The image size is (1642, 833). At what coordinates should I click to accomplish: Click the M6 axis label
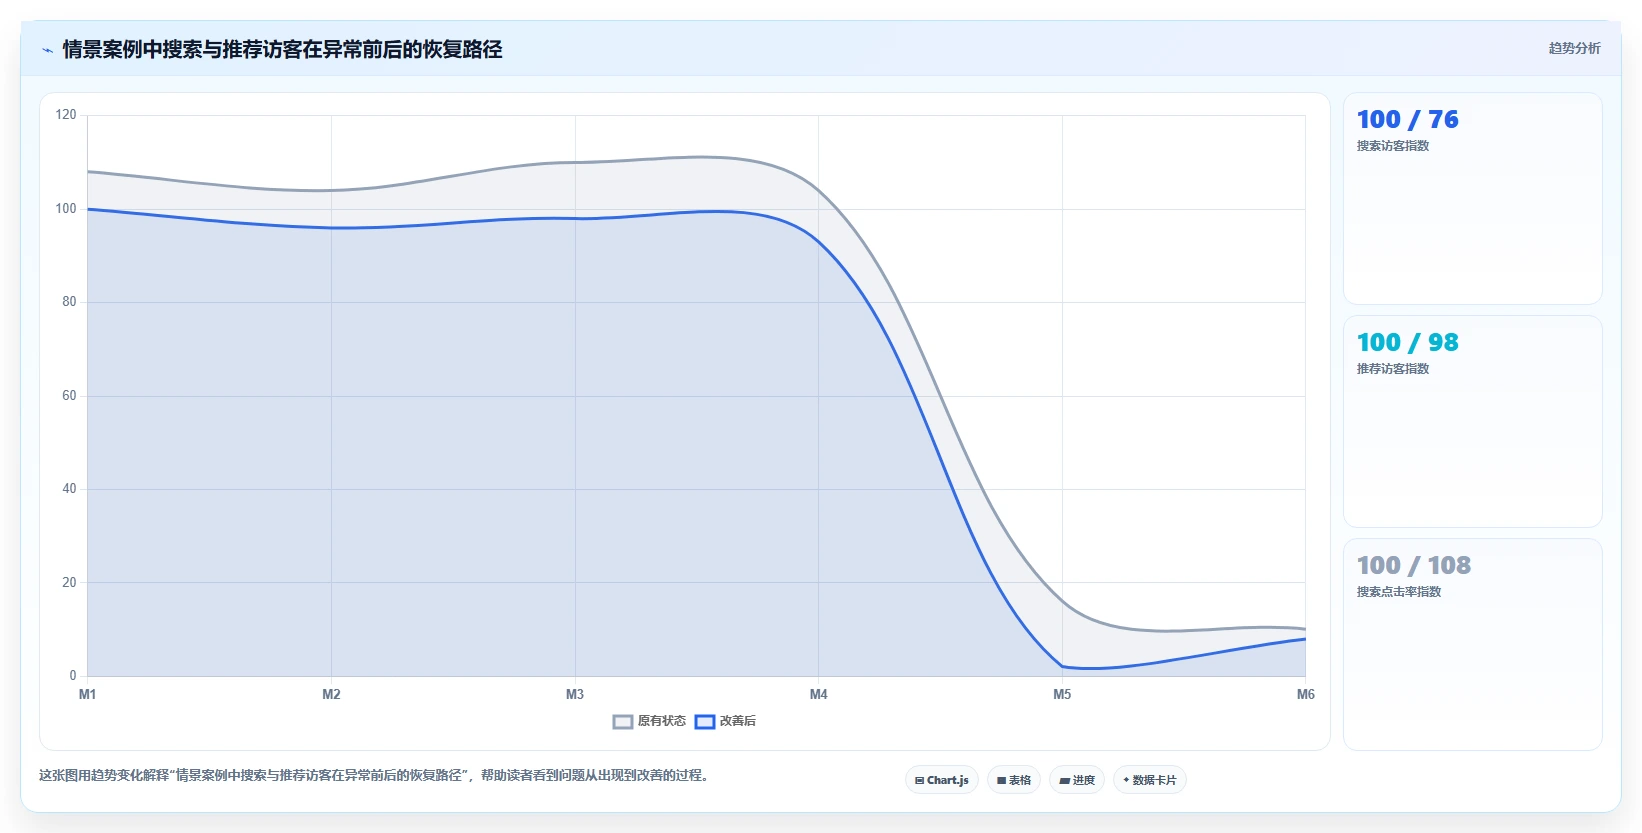[1306, 694]
